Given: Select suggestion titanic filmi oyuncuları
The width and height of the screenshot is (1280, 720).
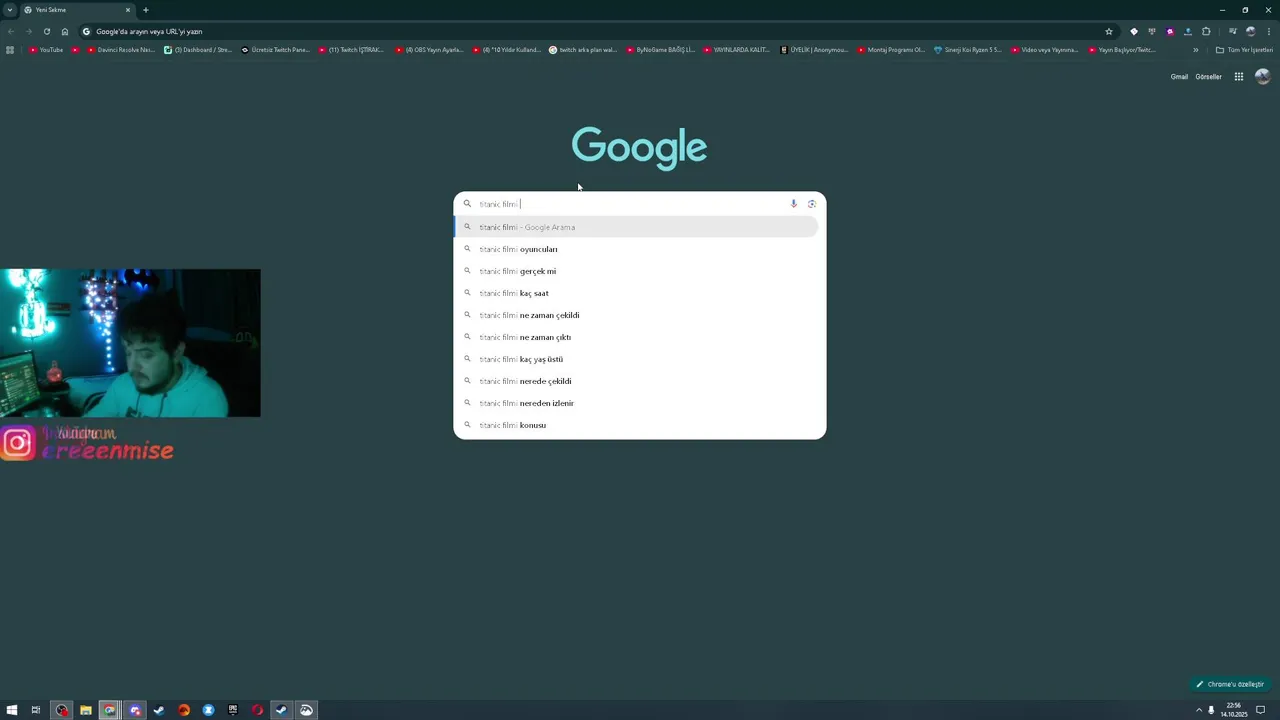Looking at the screenshot, I should point(636,249).
